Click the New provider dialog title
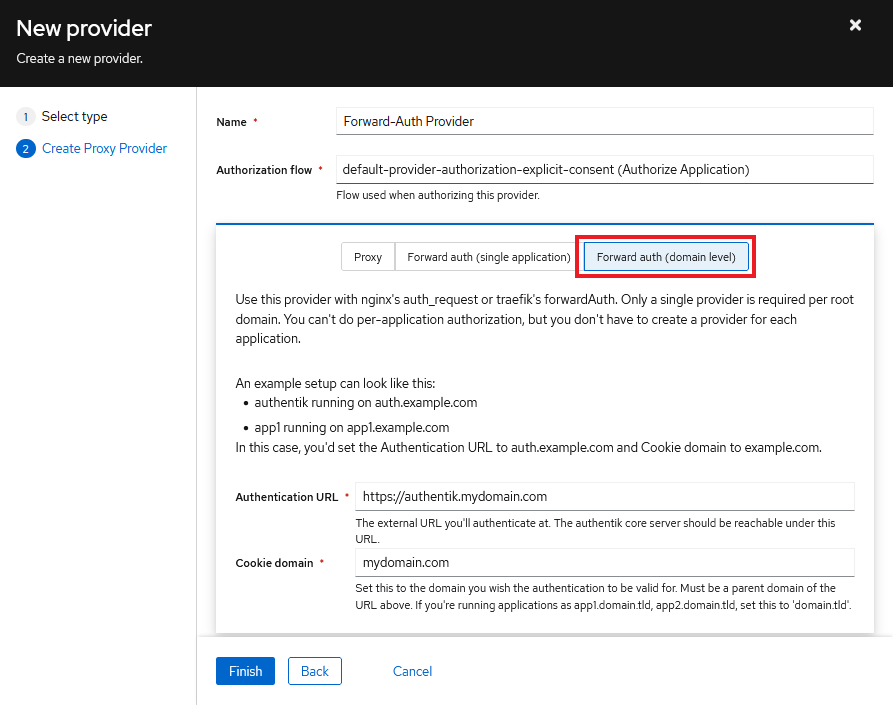This screenshot has height=705, width=893. click(84, 28)
